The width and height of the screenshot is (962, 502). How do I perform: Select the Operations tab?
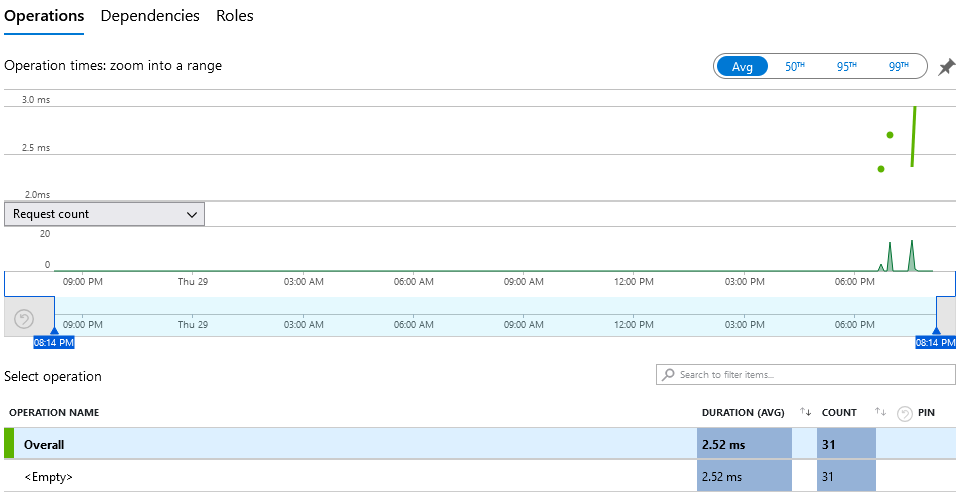[x=43, y=16]
